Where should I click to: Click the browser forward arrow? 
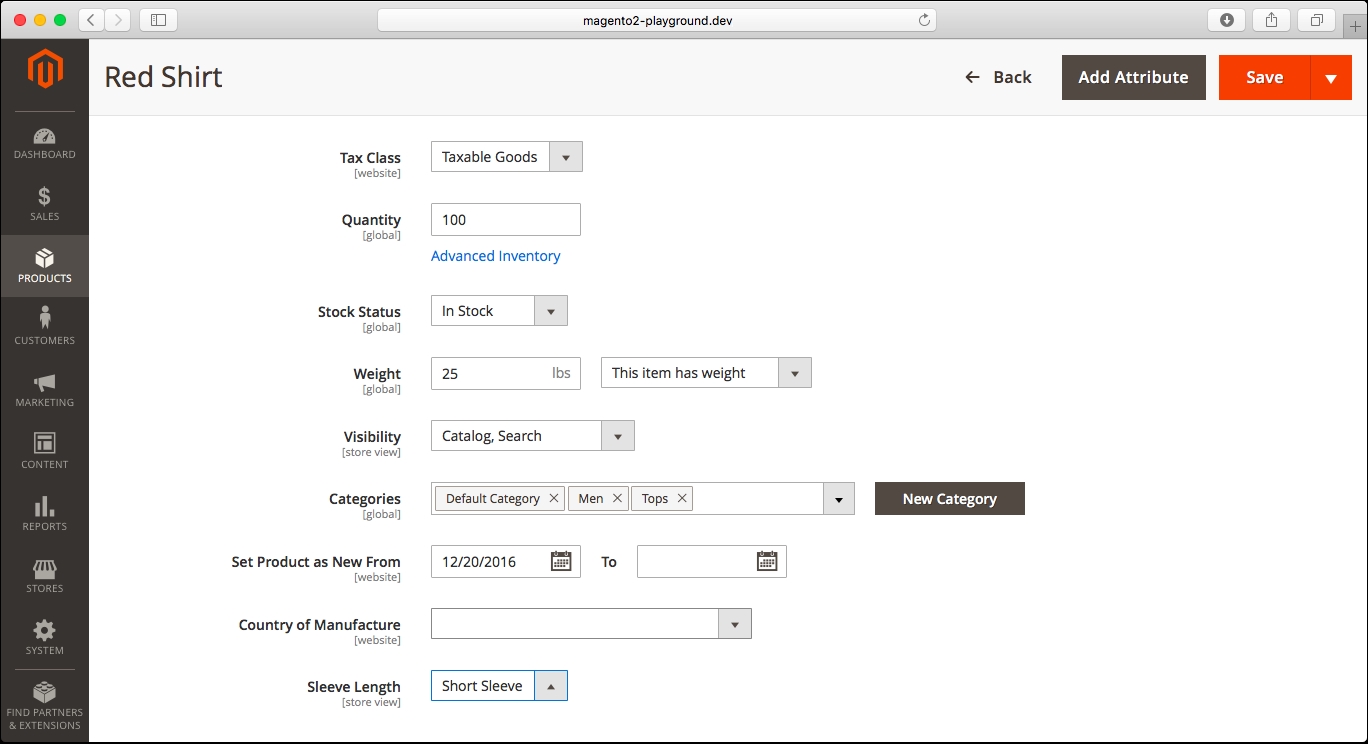[x=118, y=20]
